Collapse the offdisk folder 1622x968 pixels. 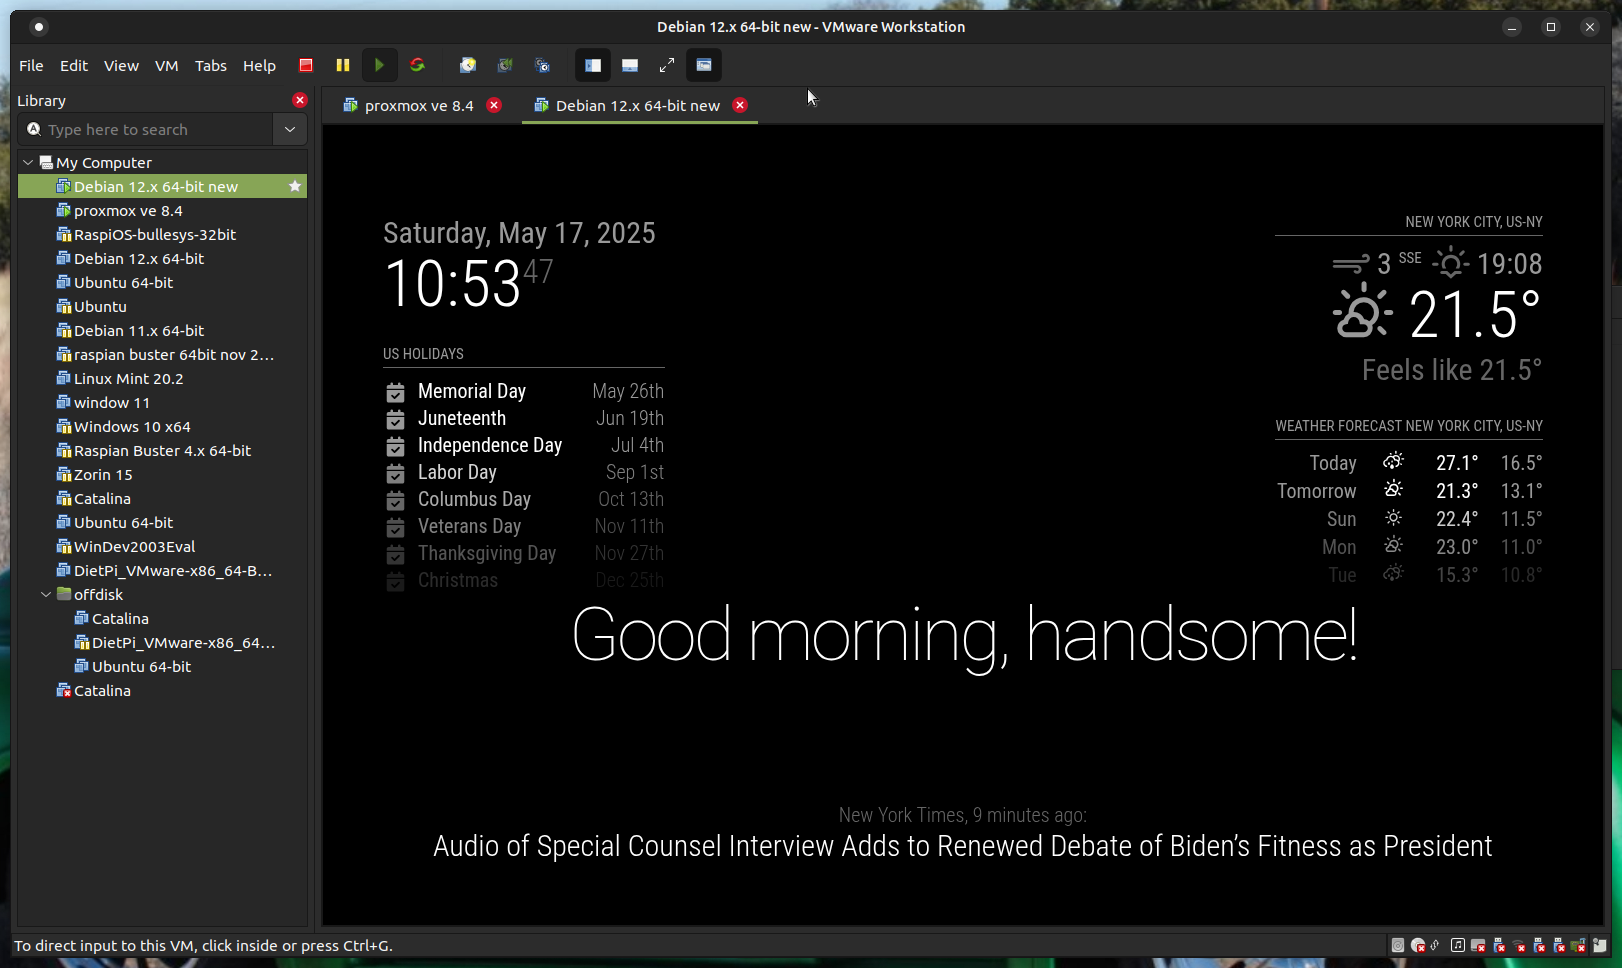(46, 594)
